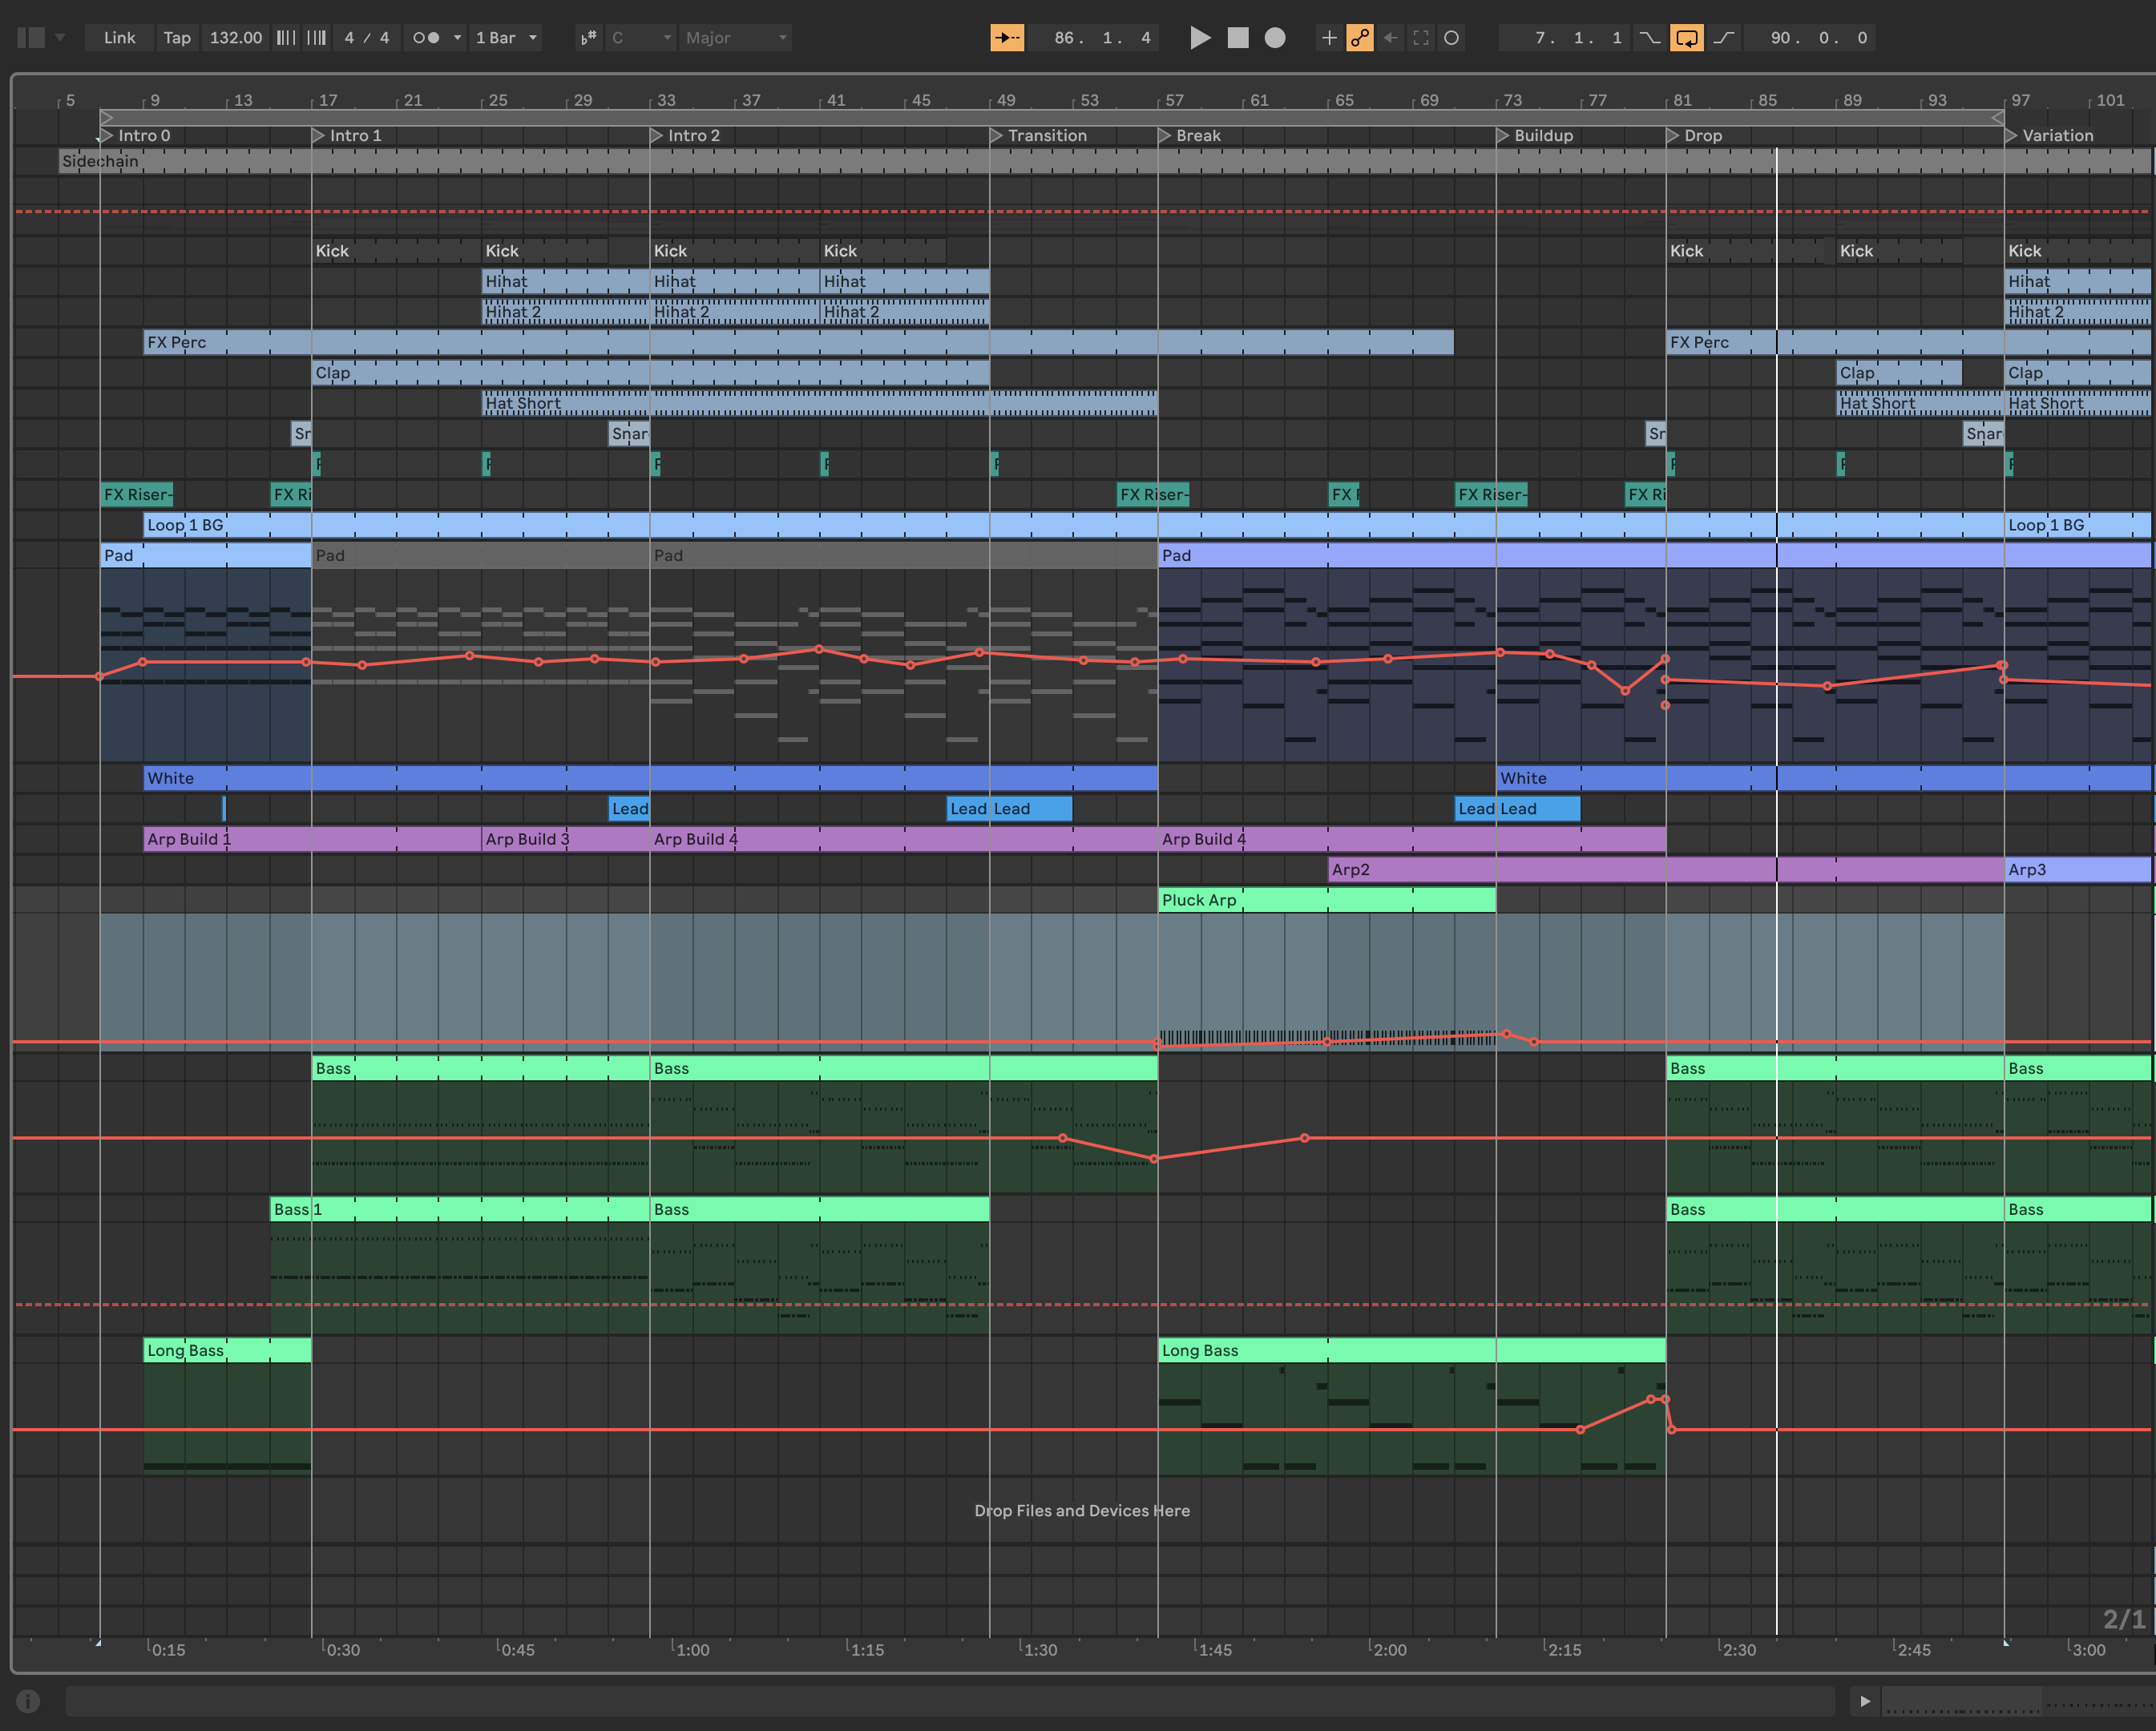Click the 132.00 tempo field
The width and height of the screenshot is (2156, 1731).
235,38
